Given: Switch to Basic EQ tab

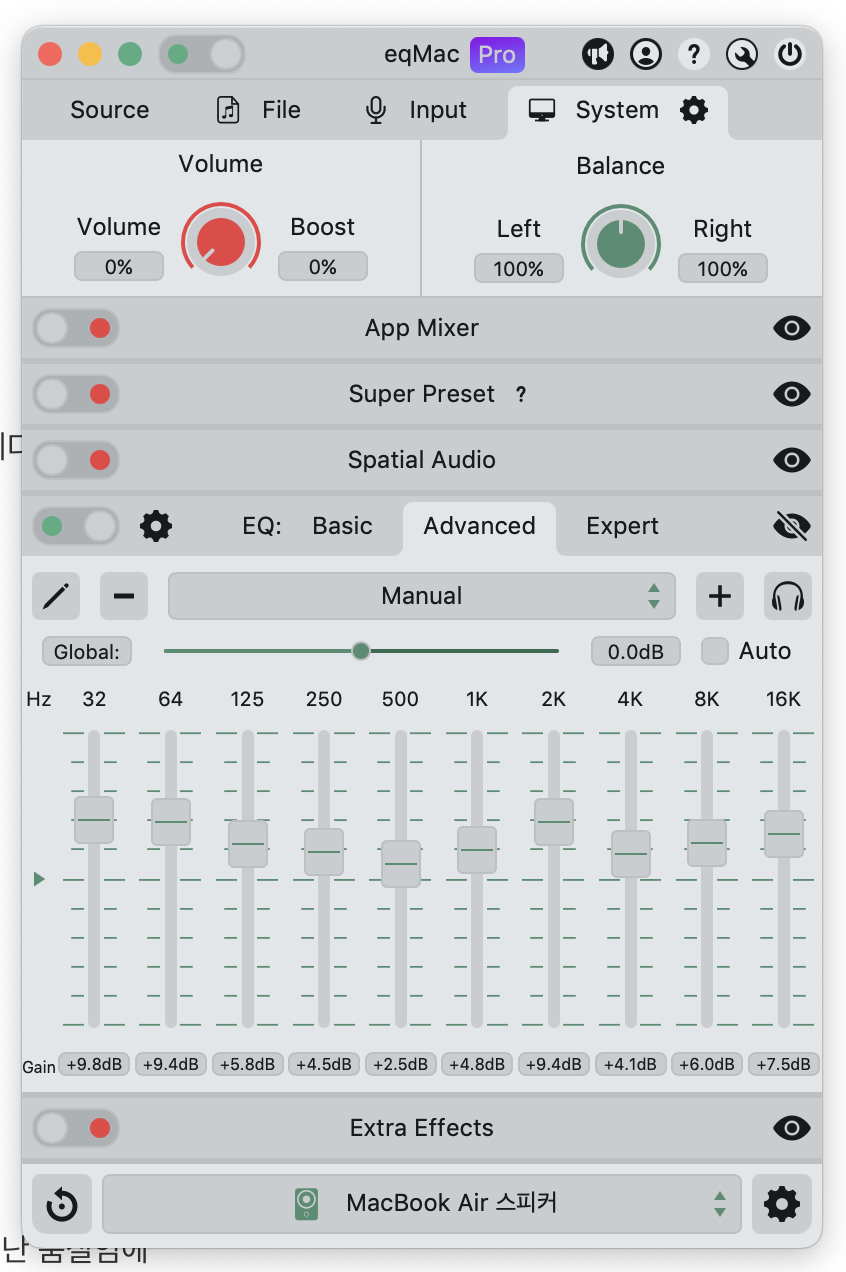Looking at the screenshot, I should (x=342, y=526).
